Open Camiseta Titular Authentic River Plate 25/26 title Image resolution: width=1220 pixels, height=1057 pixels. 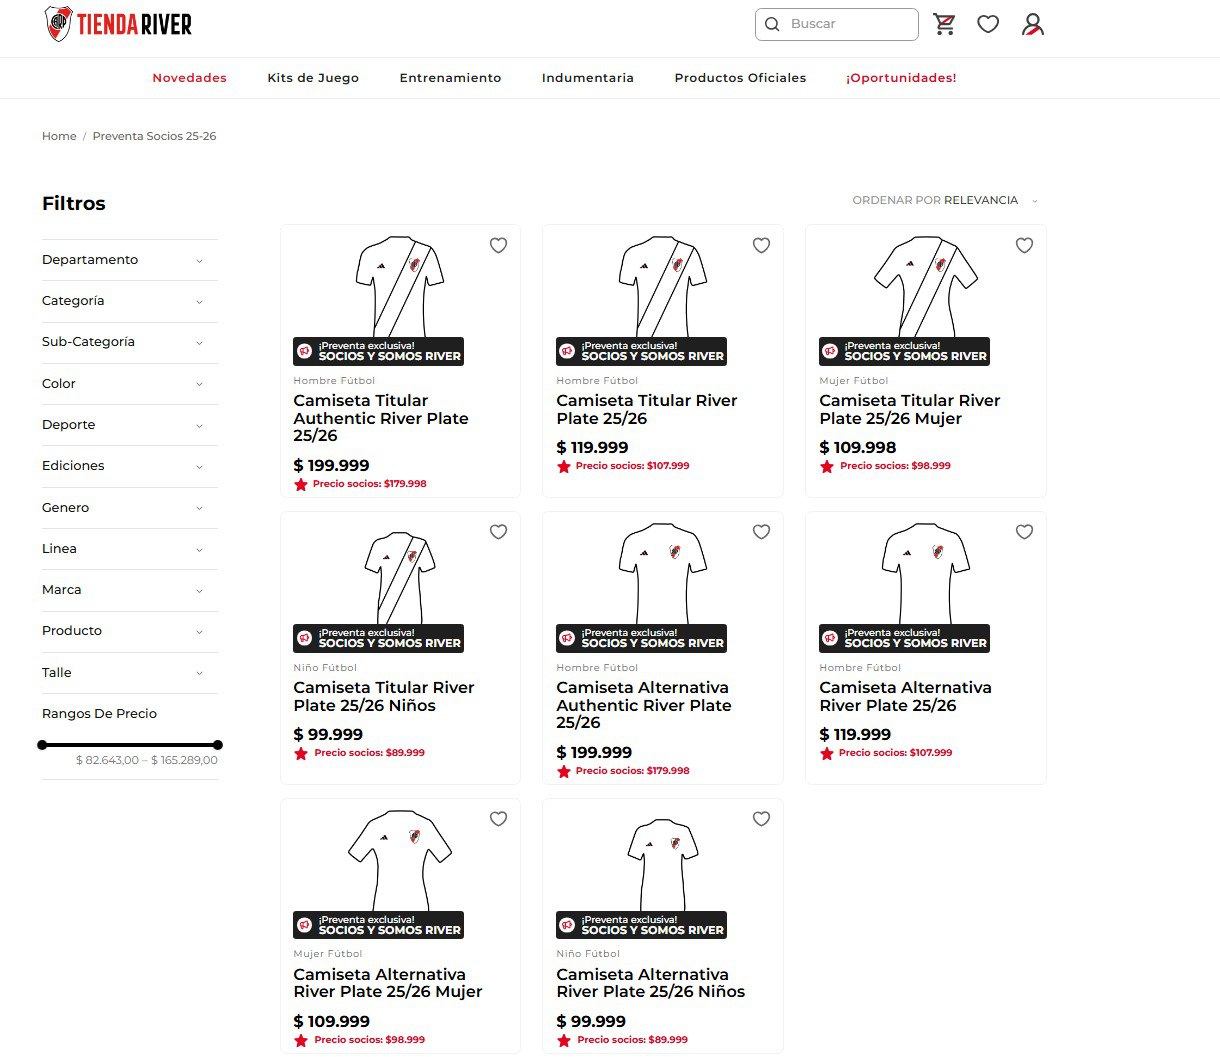(x=381, y=418)
